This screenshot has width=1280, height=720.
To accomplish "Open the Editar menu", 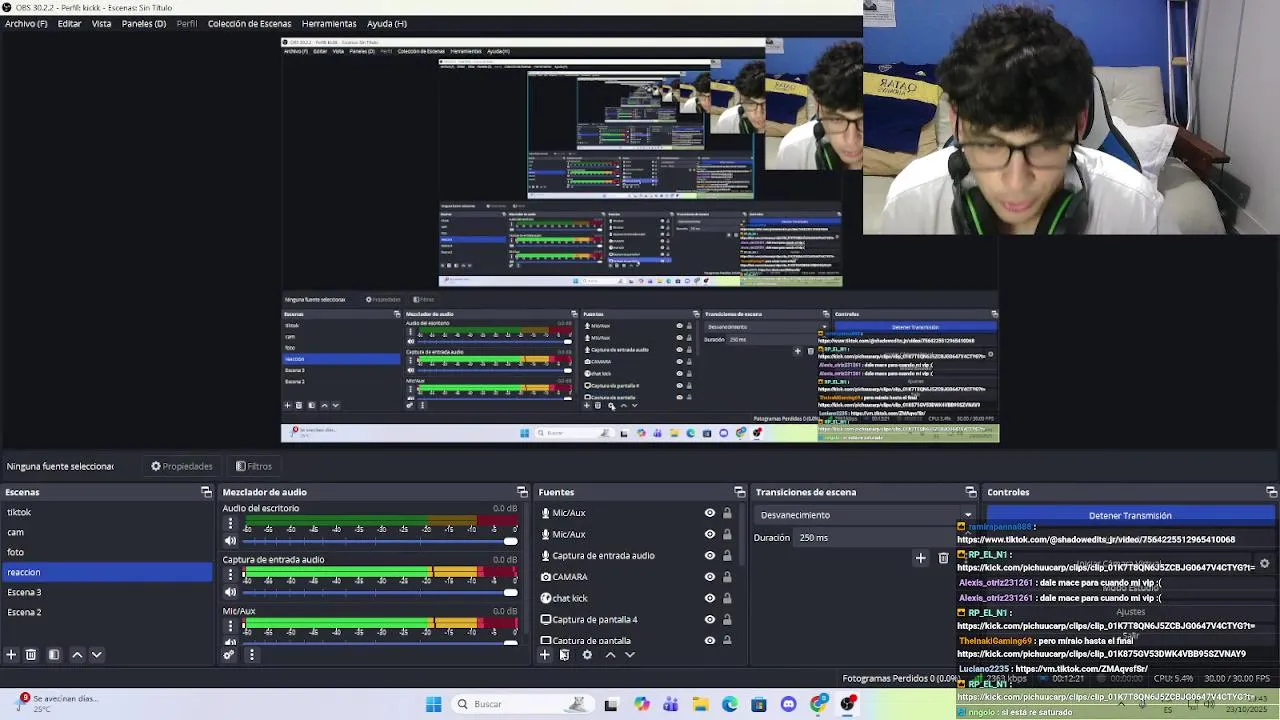I will 69,23.
